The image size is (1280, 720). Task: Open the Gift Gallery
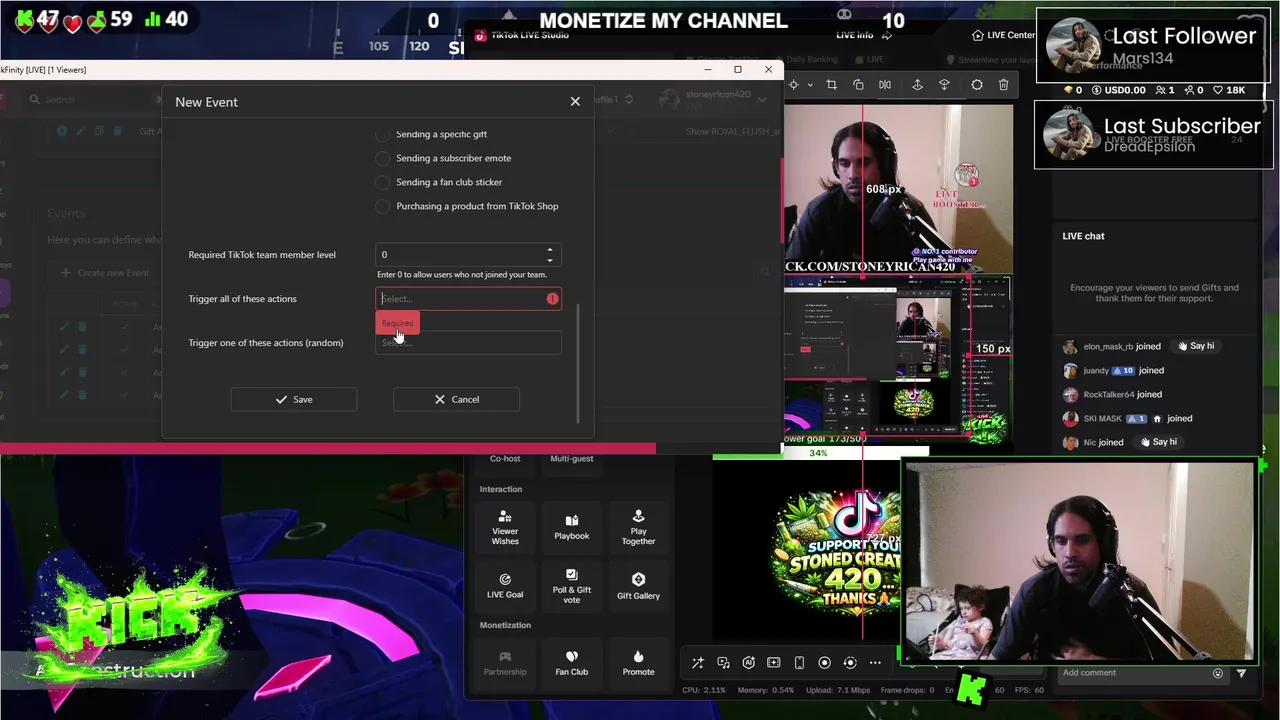(638, 586)
